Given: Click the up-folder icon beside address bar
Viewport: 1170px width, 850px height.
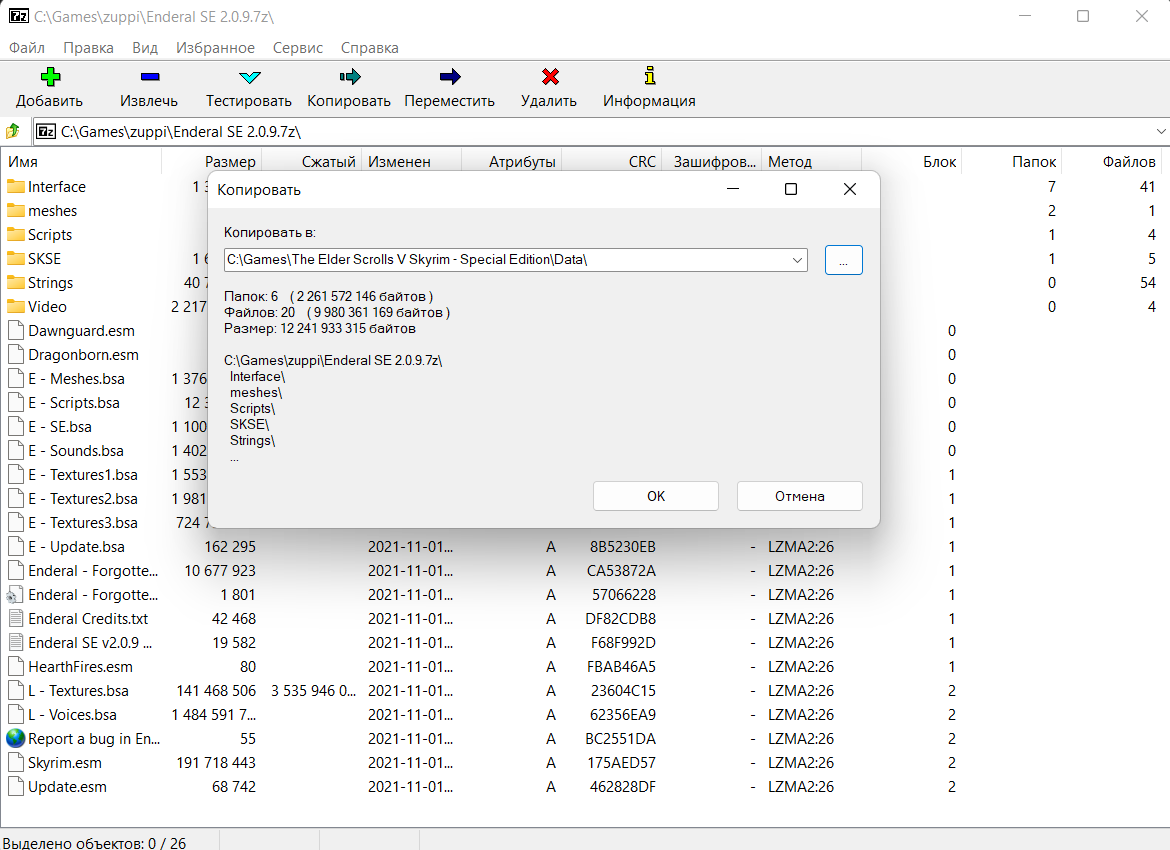Looking at the screenshot, I should (x=13, y=131).
